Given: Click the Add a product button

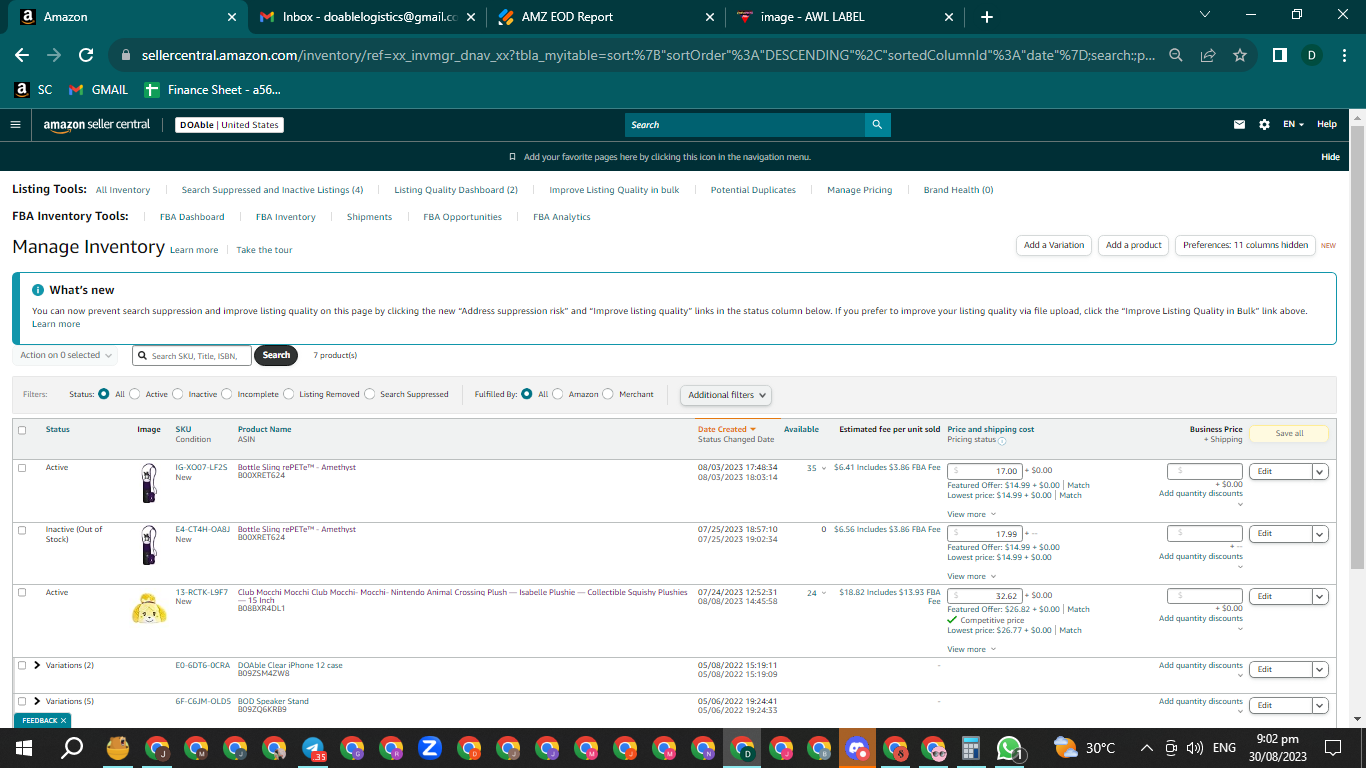Looking at the screenshot, I should pyautogui.click(x=1133, y=245).
